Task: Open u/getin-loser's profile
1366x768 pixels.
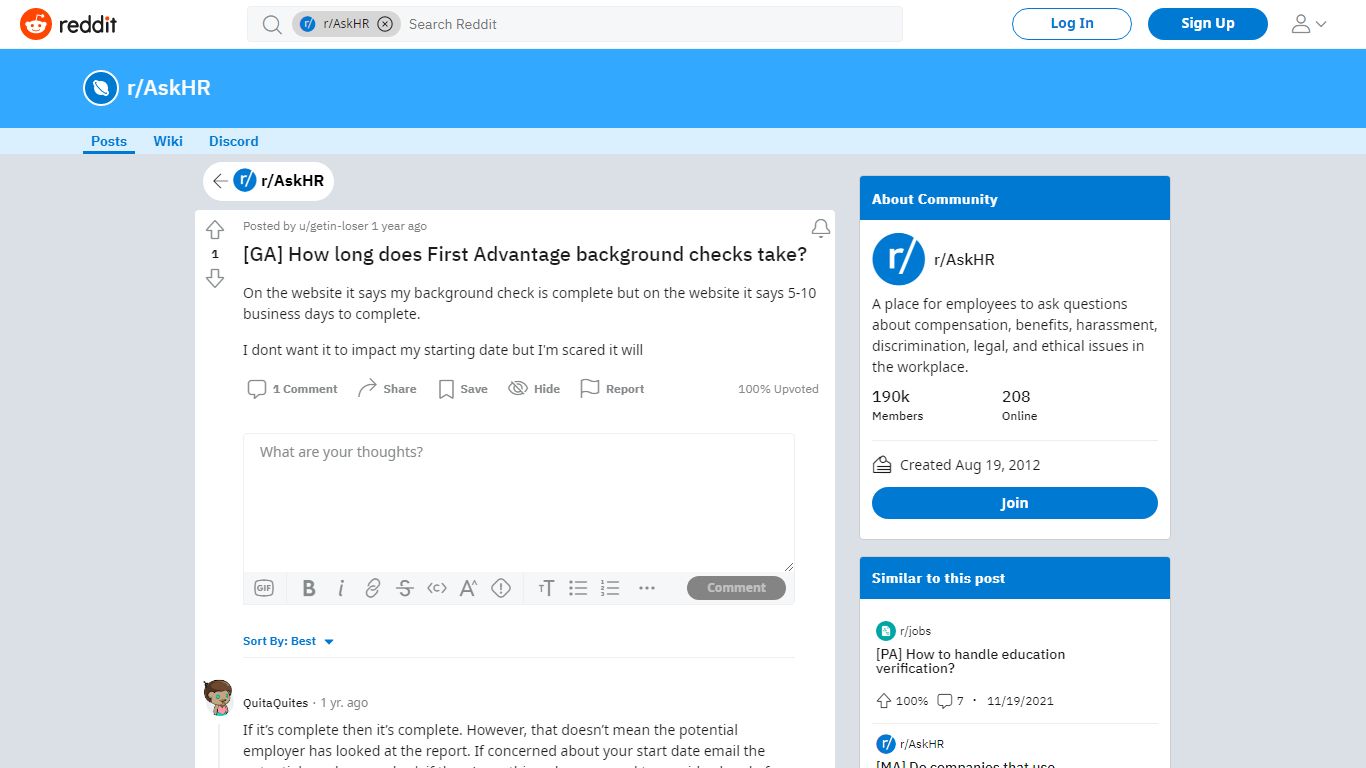Action: click(333, 226)
